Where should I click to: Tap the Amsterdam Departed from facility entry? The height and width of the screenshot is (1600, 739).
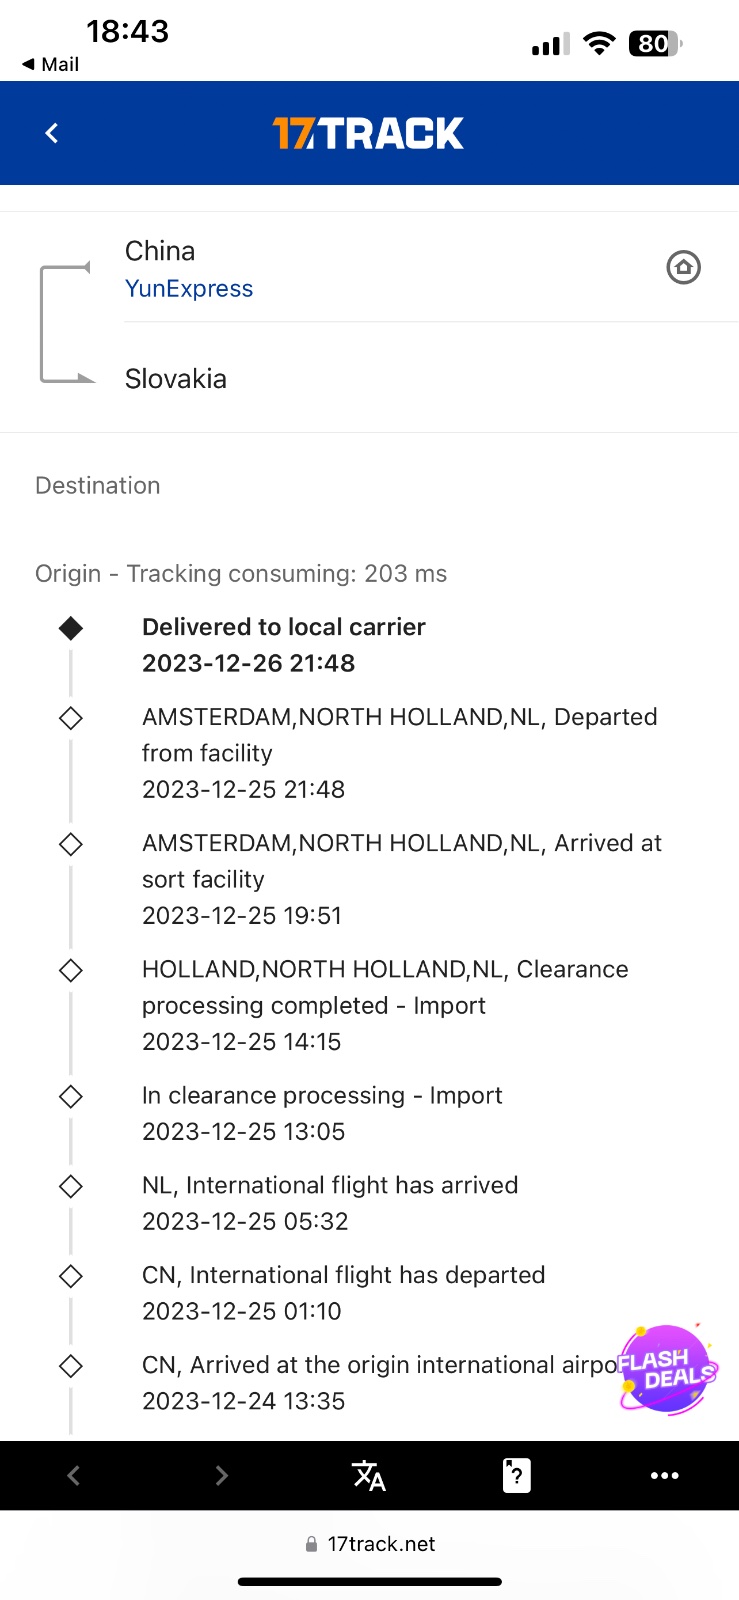tap(399, 752)
